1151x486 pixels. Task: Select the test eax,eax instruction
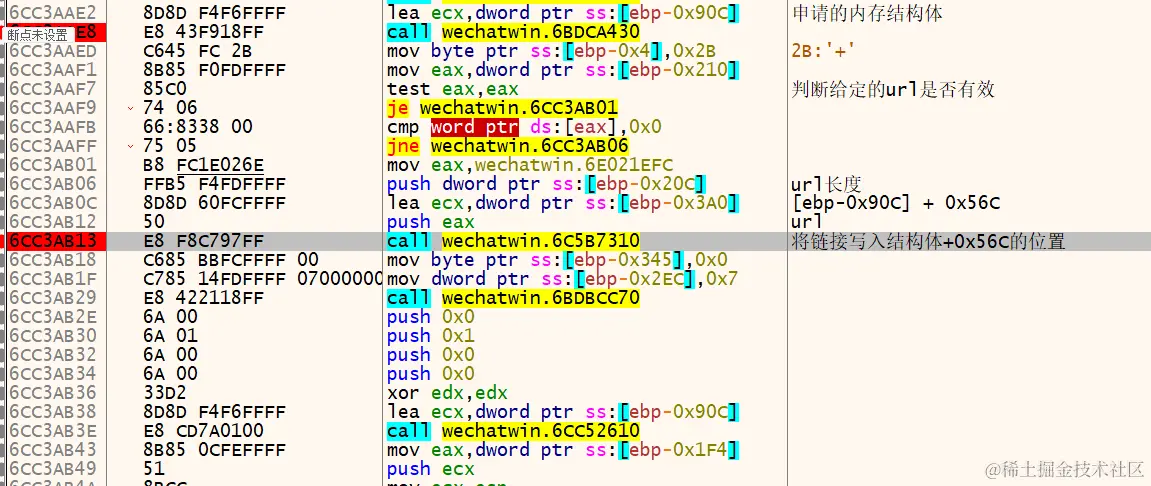(x=453, y=90)
